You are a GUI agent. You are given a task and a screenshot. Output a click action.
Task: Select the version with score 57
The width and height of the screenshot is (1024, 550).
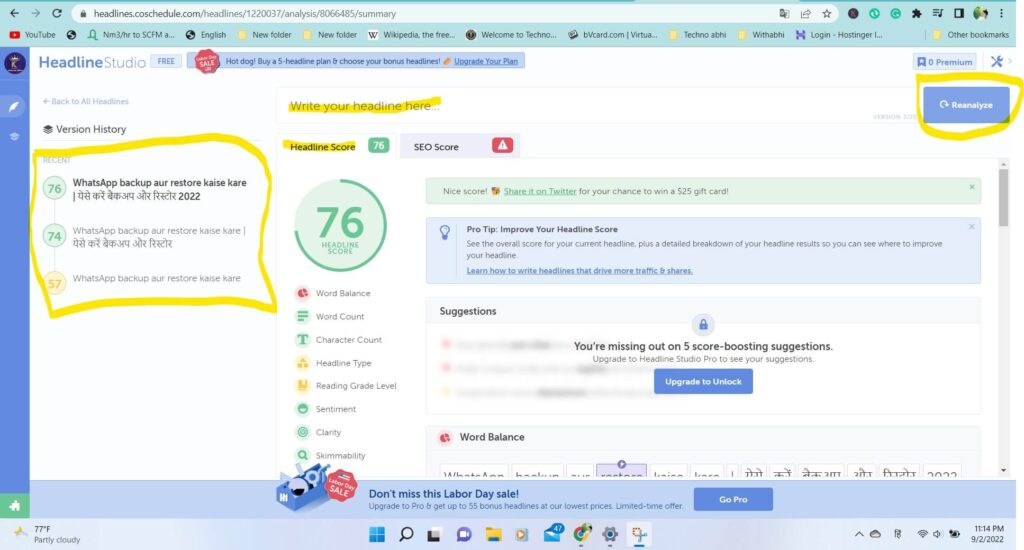[x=142, y=282]
